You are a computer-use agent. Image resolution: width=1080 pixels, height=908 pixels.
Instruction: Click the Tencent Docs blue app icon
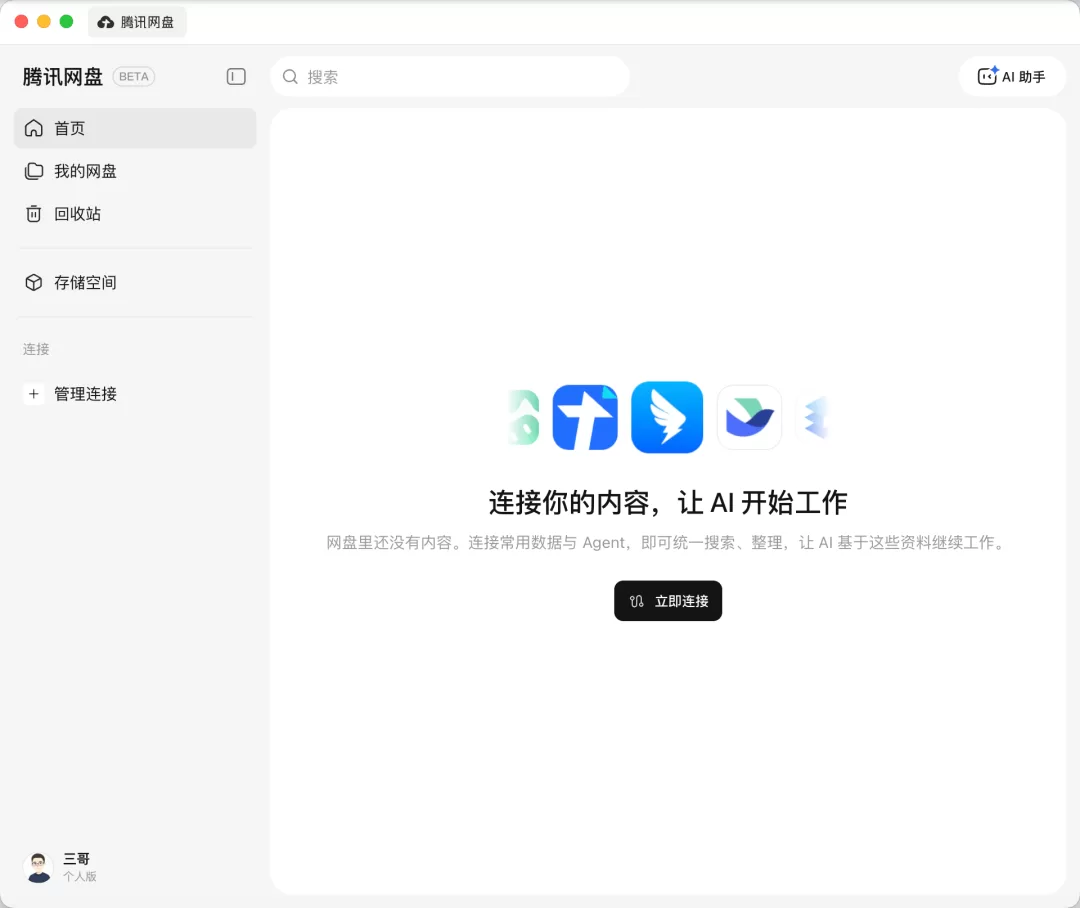tap(585, 417)
